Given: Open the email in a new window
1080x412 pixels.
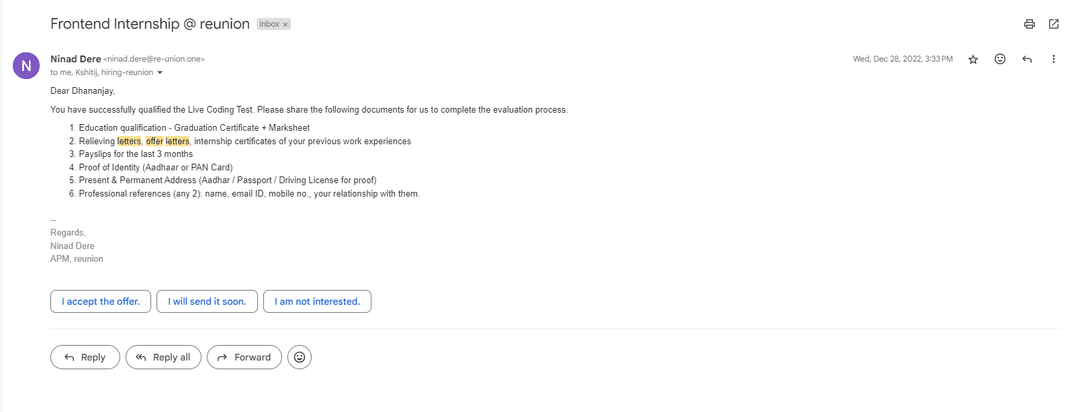Looking at the screenshot, I should coord(1053,24).
